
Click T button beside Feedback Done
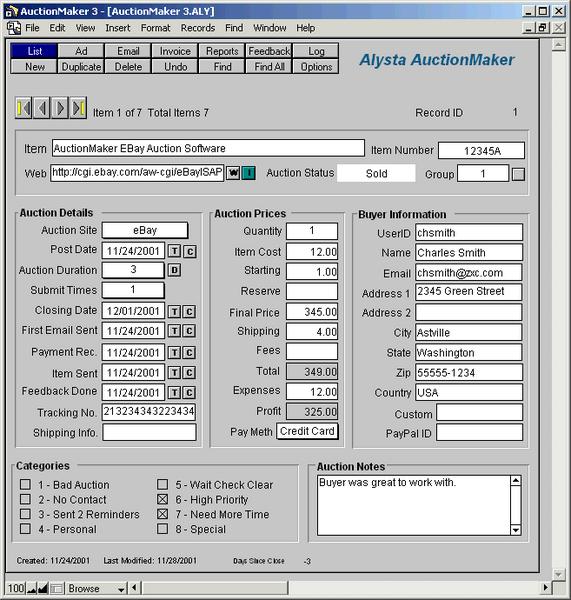point(175,393)
